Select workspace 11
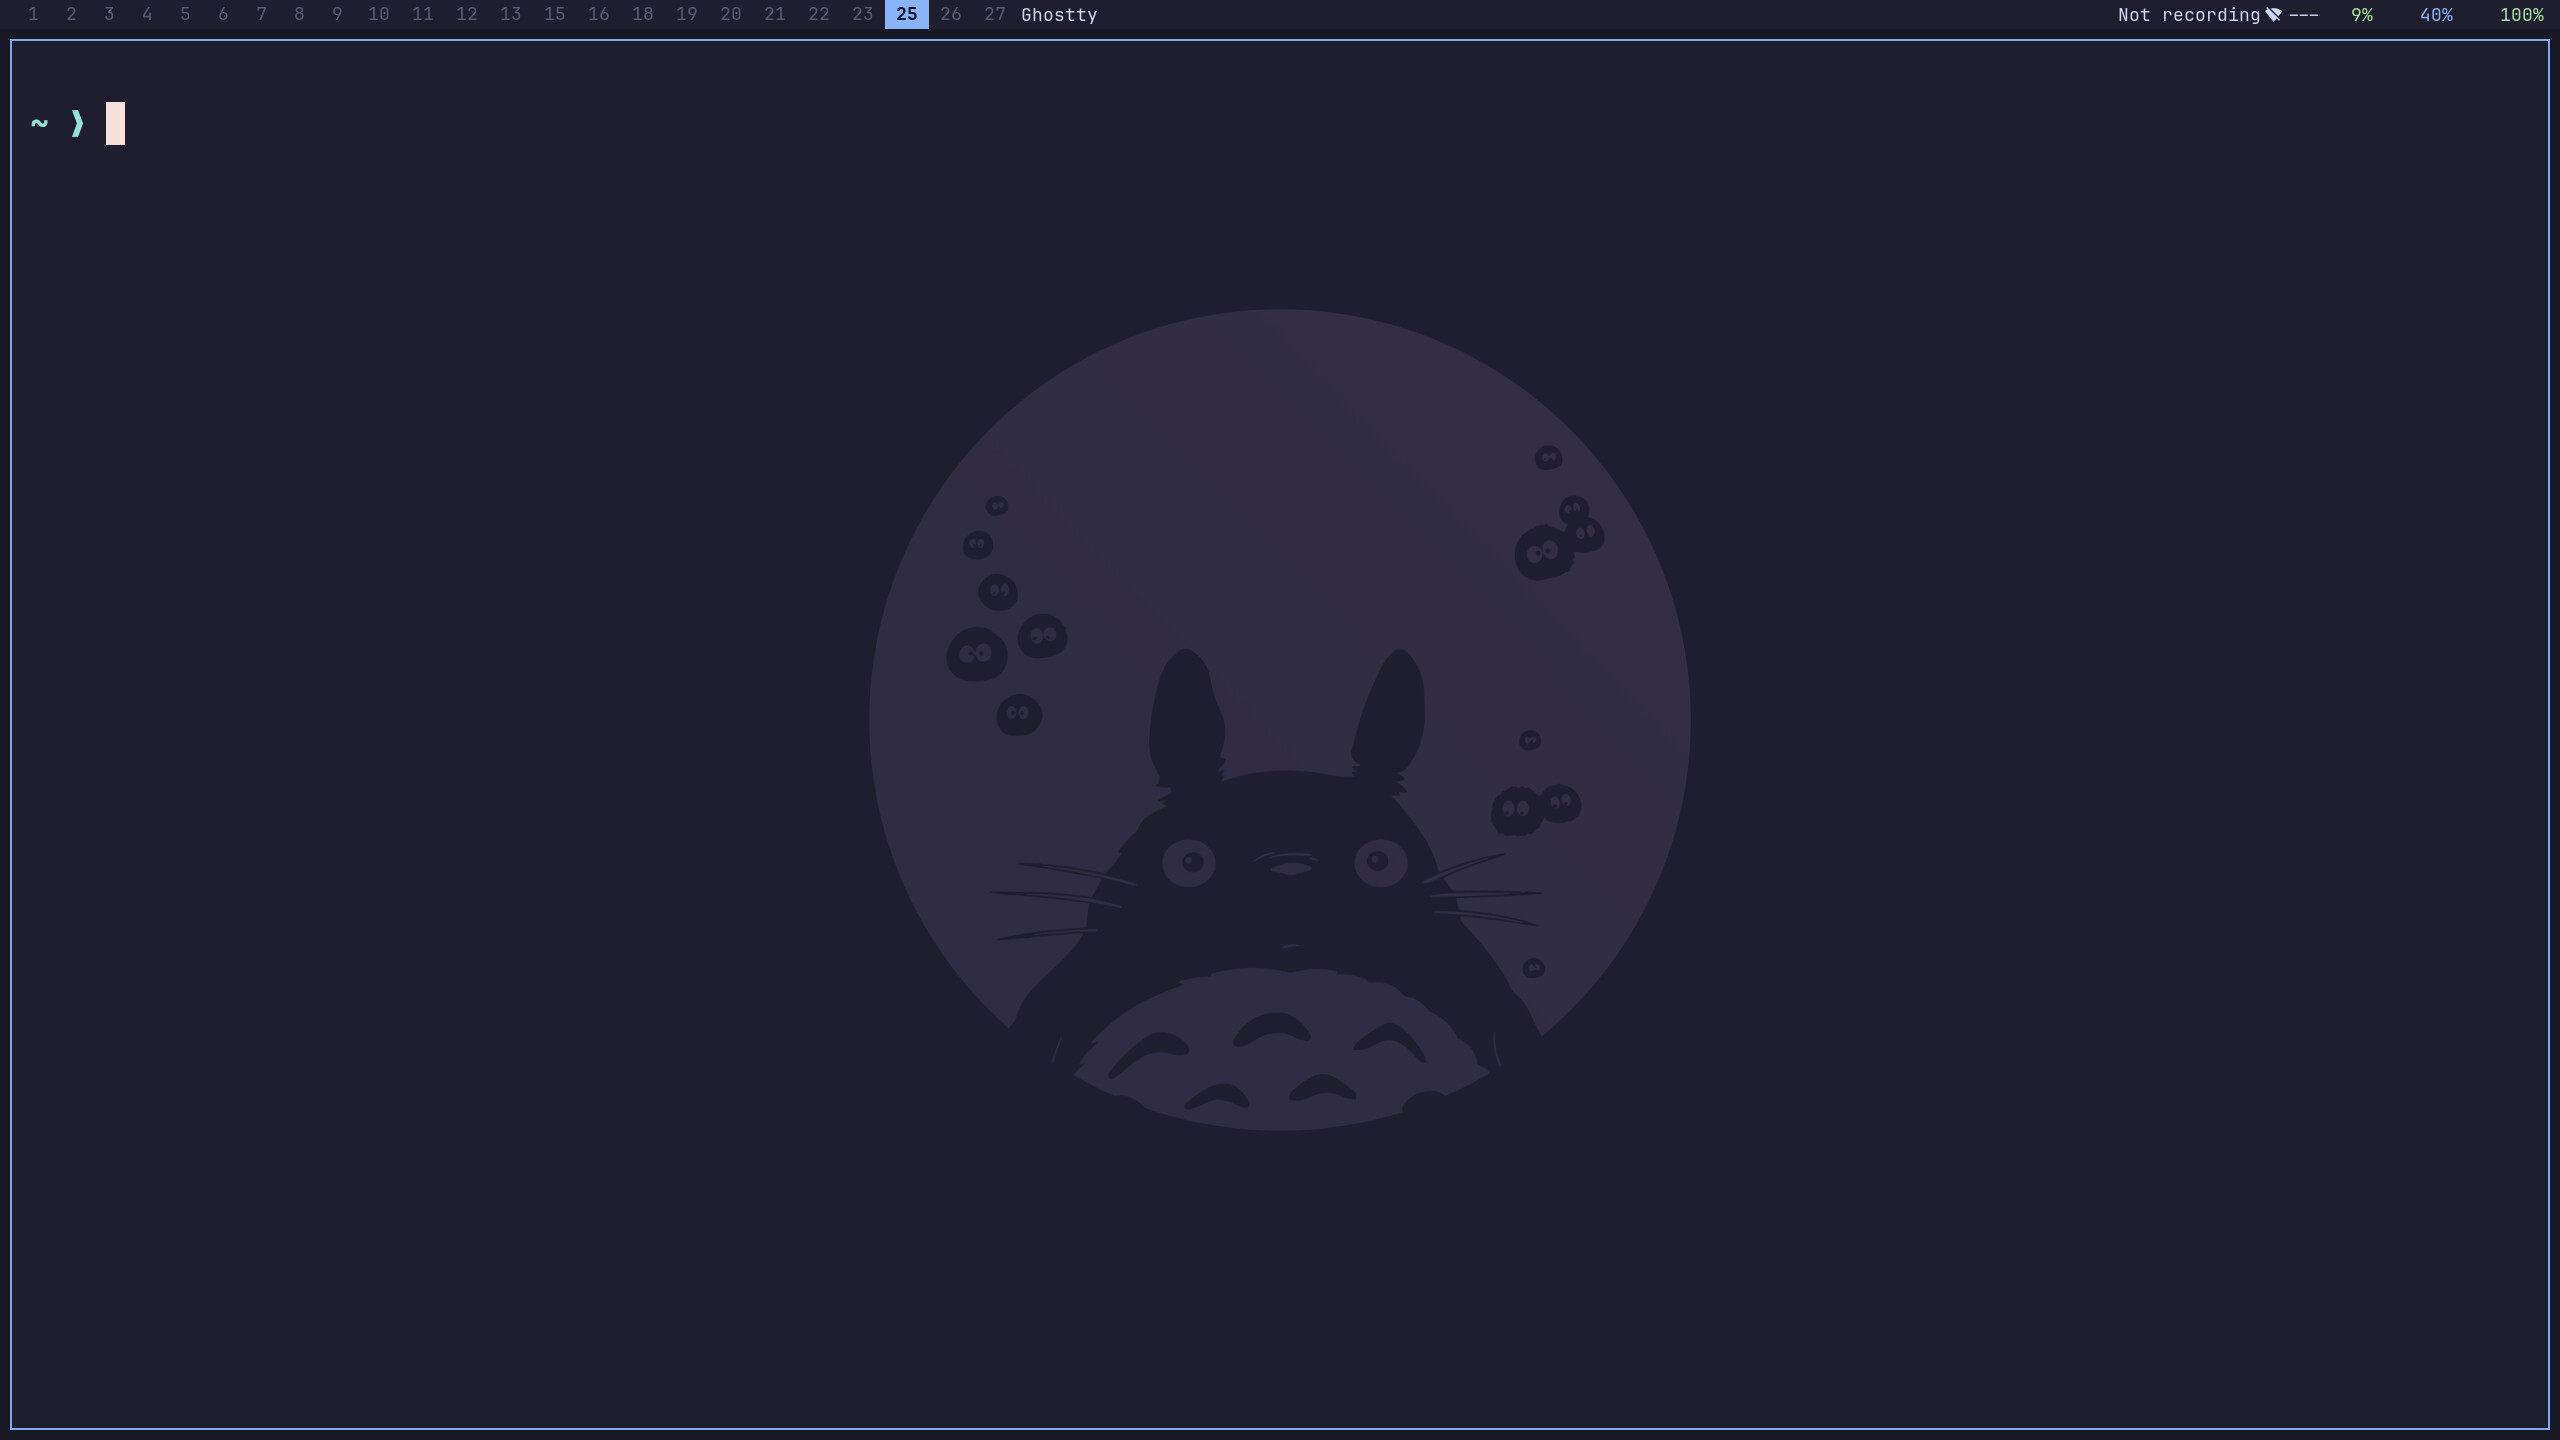 [x=422, y=14]
